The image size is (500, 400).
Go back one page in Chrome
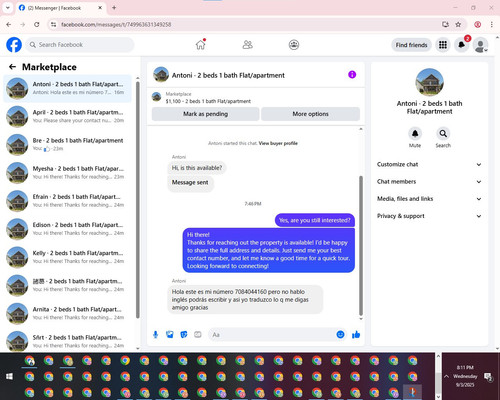[x=9, y=24]
